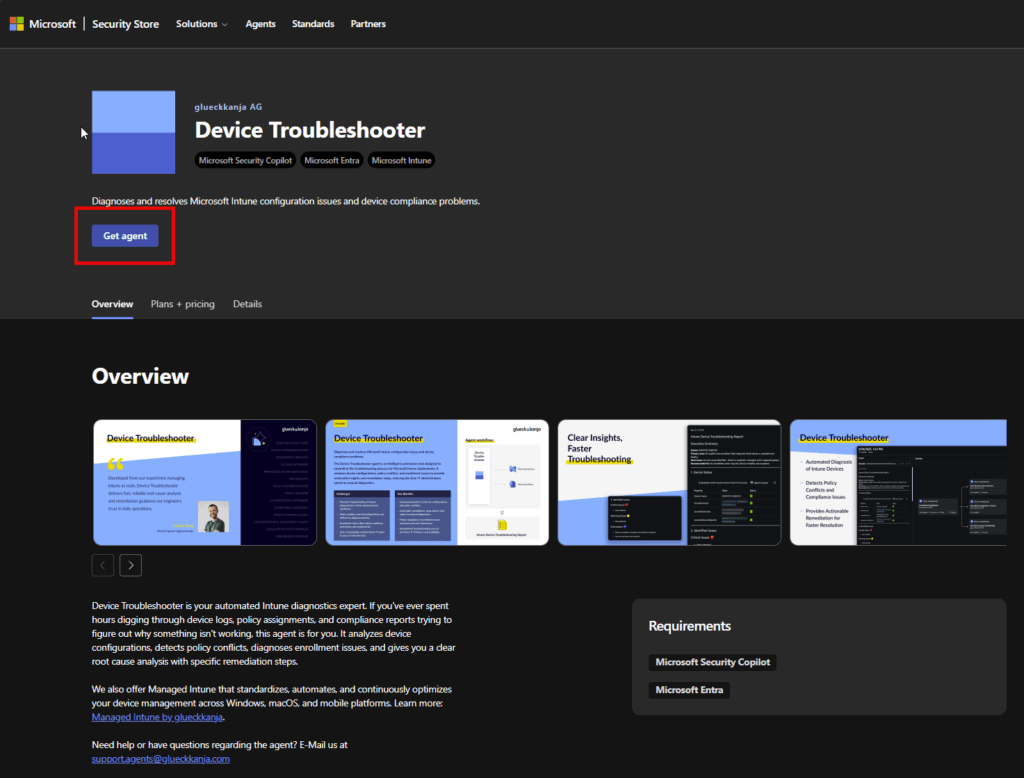This screenshot has width=1024, height=778.
Task: Switch to the Details tab
Action: [247, 304]
